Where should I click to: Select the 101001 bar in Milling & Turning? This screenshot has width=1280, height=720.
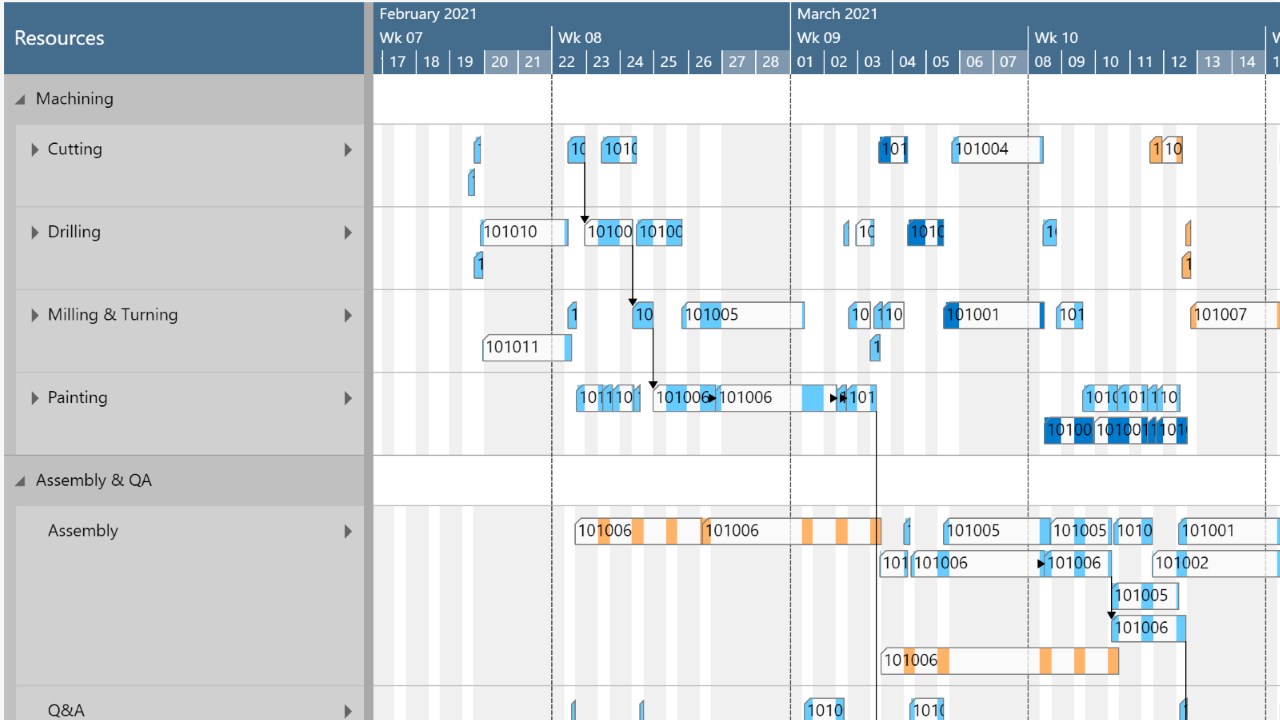click(994, 315)
